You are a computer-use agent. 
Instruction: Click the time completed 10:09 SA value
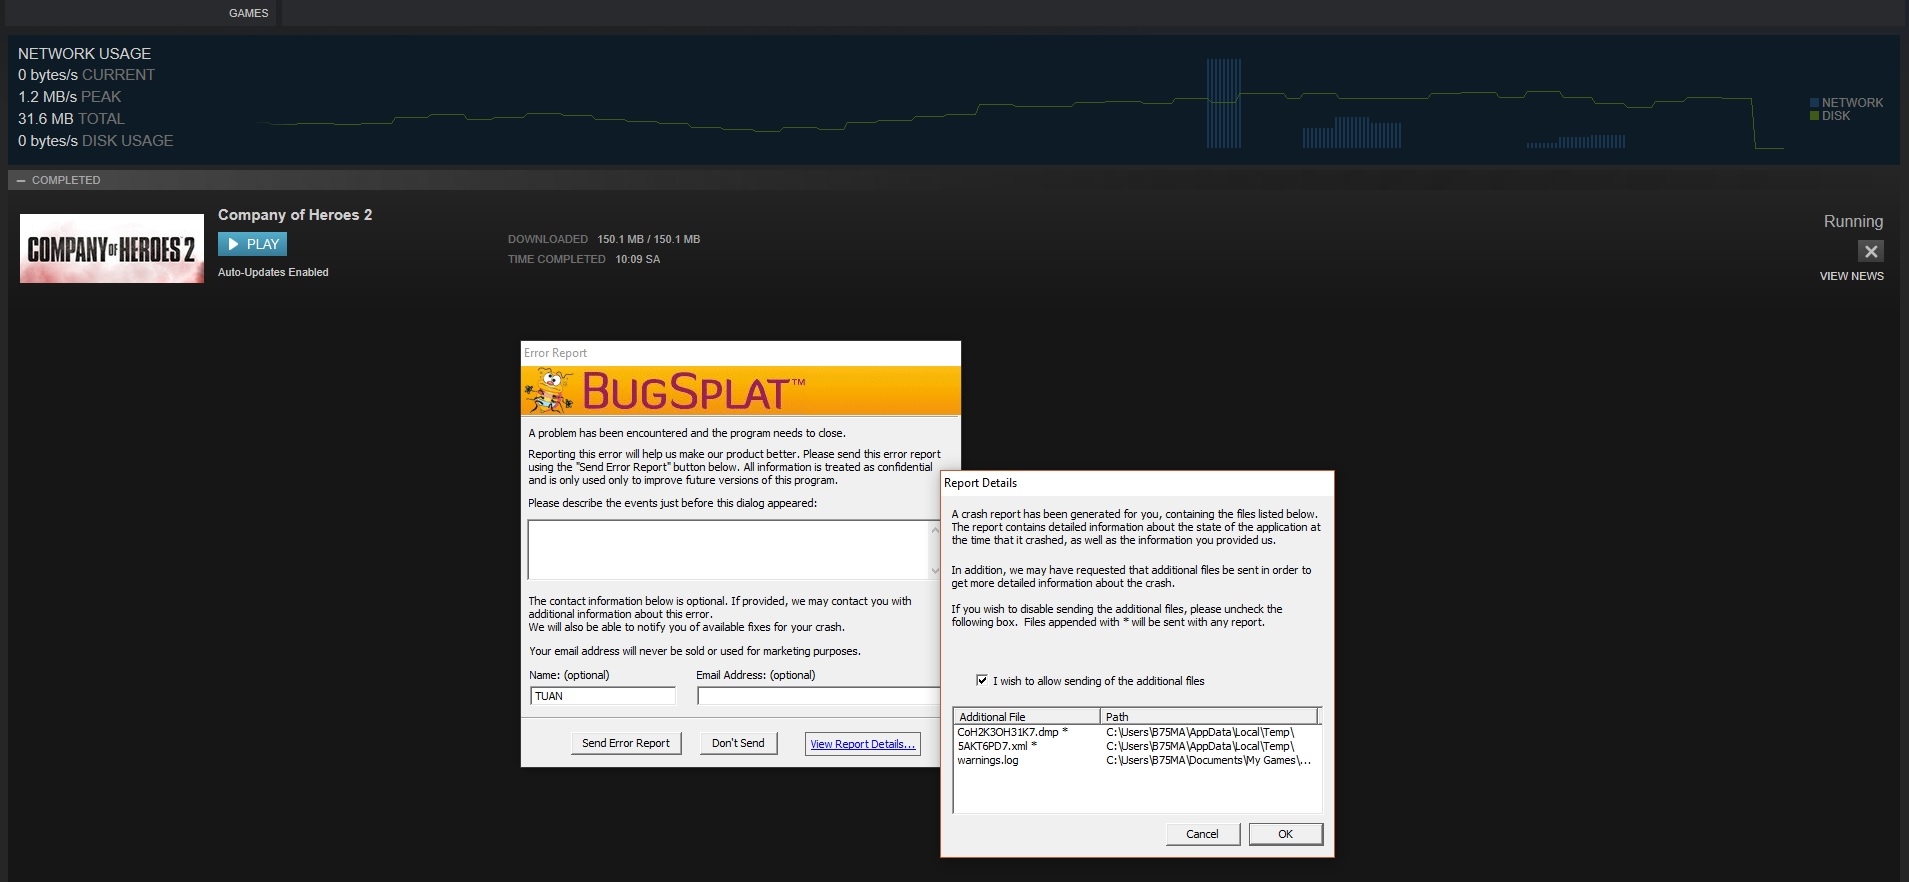pyautogui.click(x=638, y=259)
